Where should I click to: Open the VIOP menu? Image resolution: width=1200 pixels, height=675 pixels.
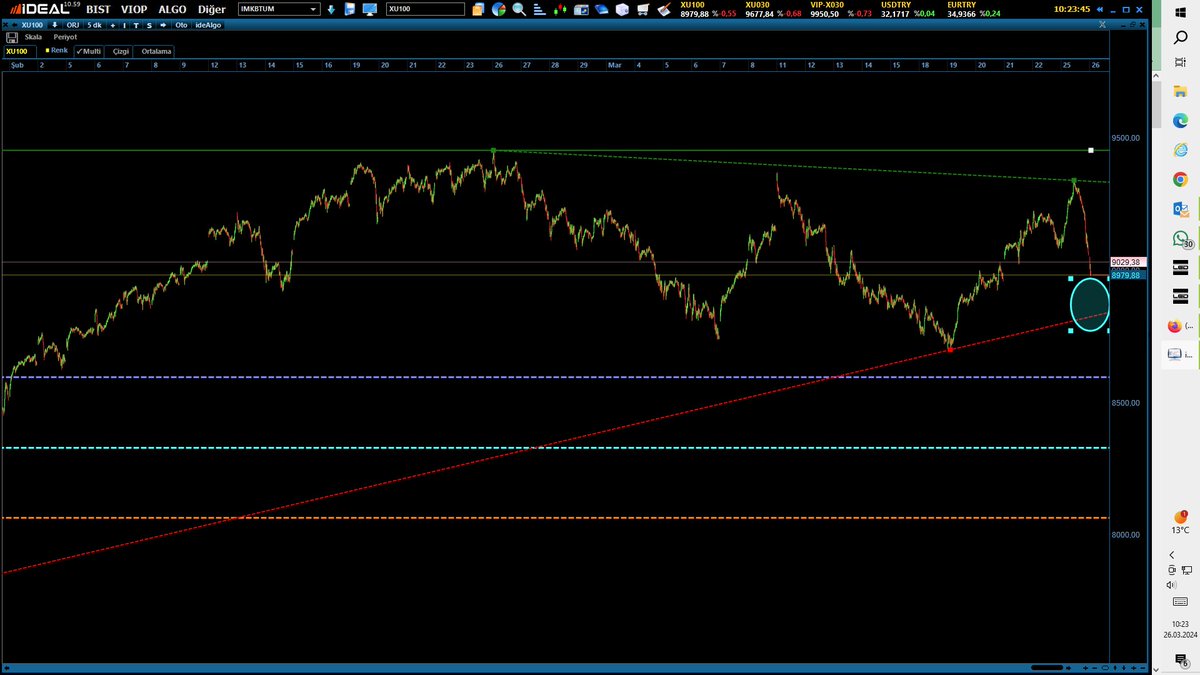134,9
